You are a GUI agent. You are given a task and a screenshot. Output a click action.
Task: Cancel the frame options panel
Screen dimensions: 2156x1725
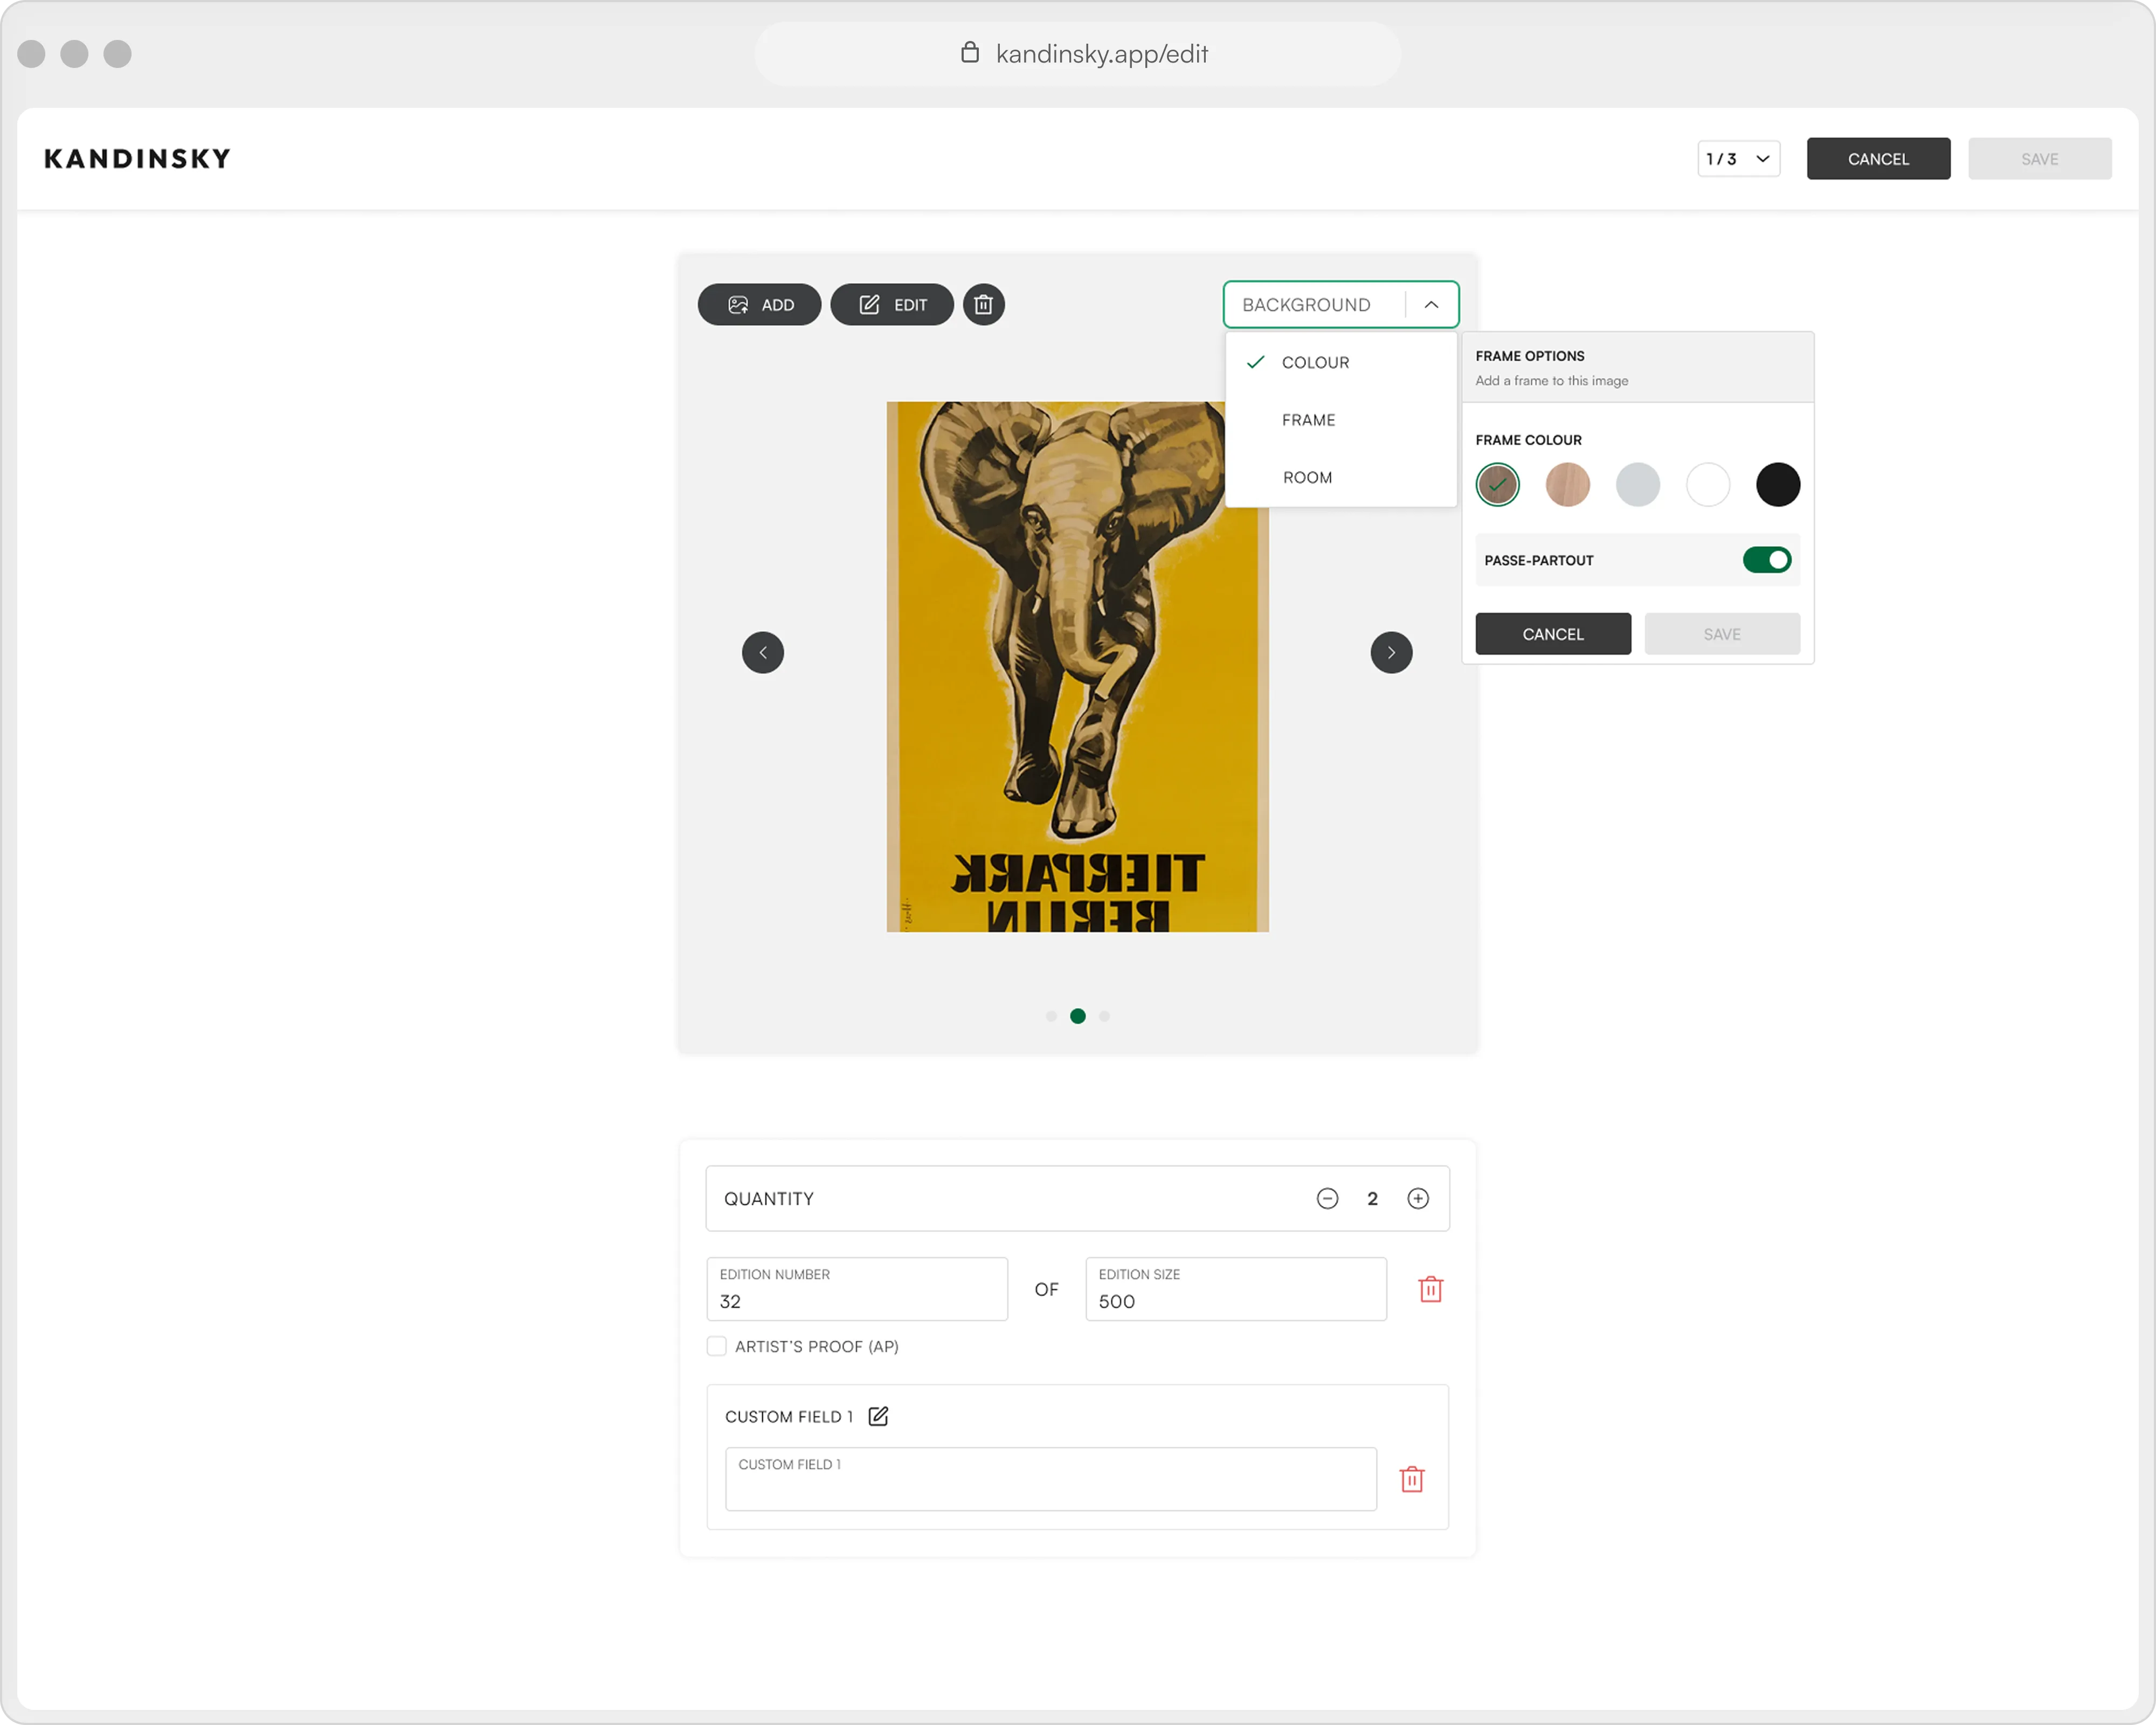click(x=1552, y=634)
